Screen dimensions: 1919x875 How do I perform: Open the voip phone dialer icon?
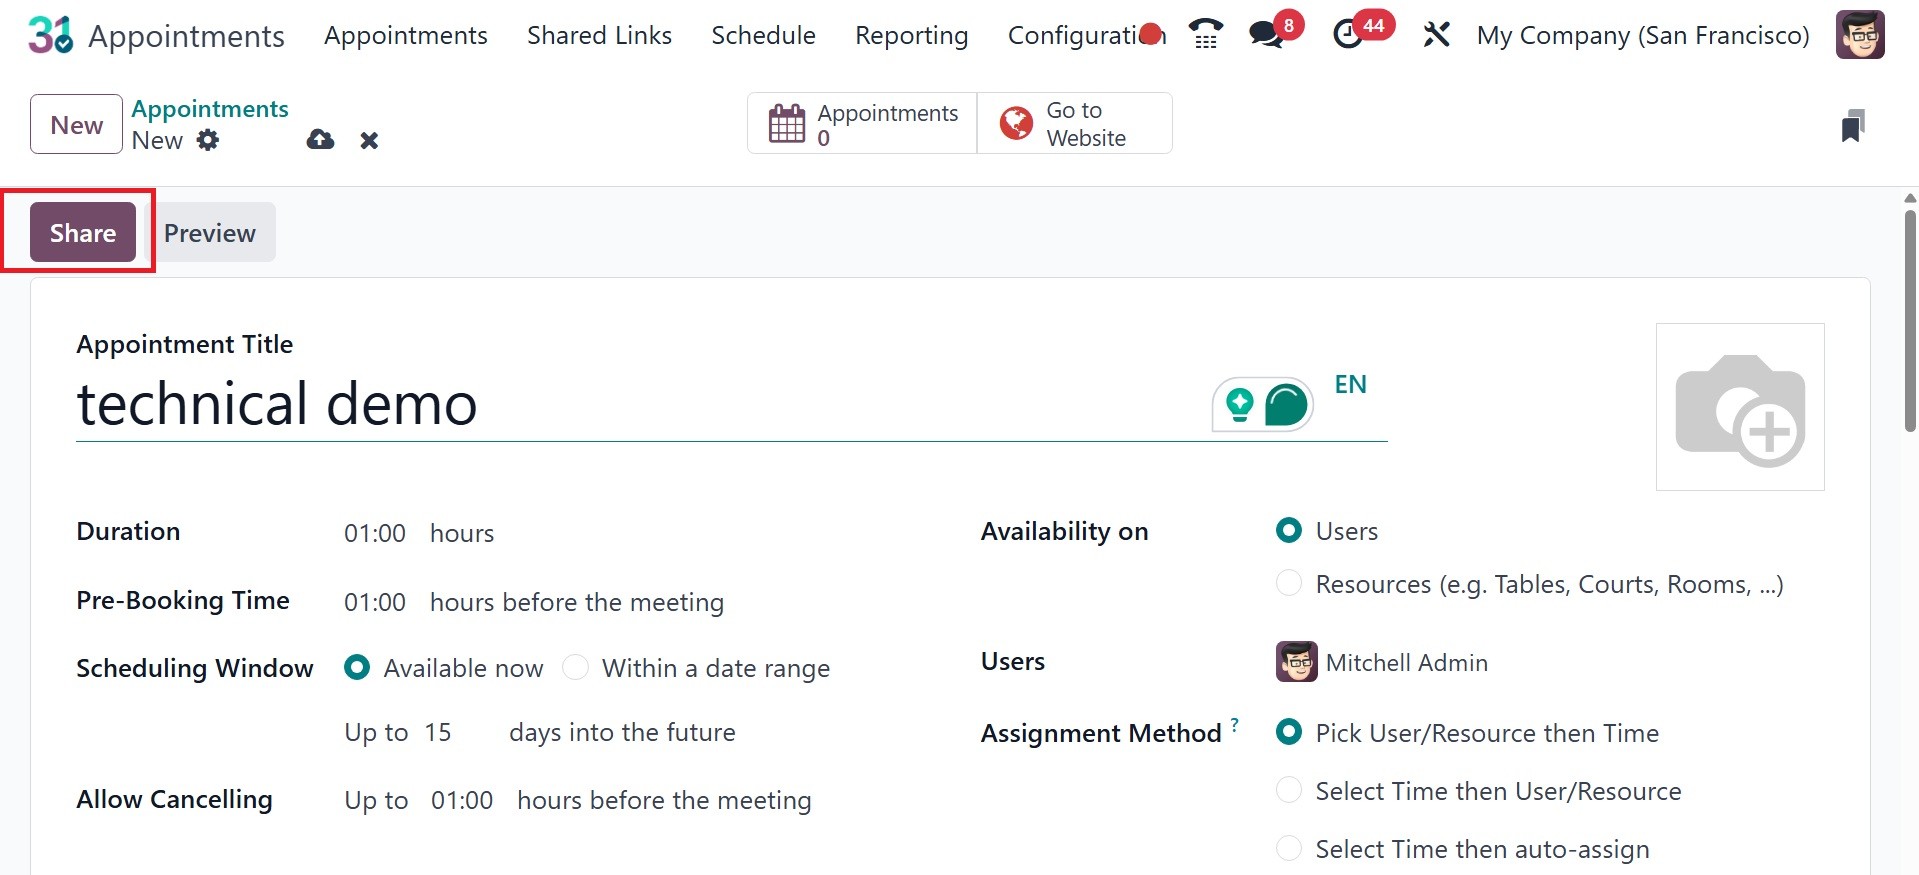1206,35
